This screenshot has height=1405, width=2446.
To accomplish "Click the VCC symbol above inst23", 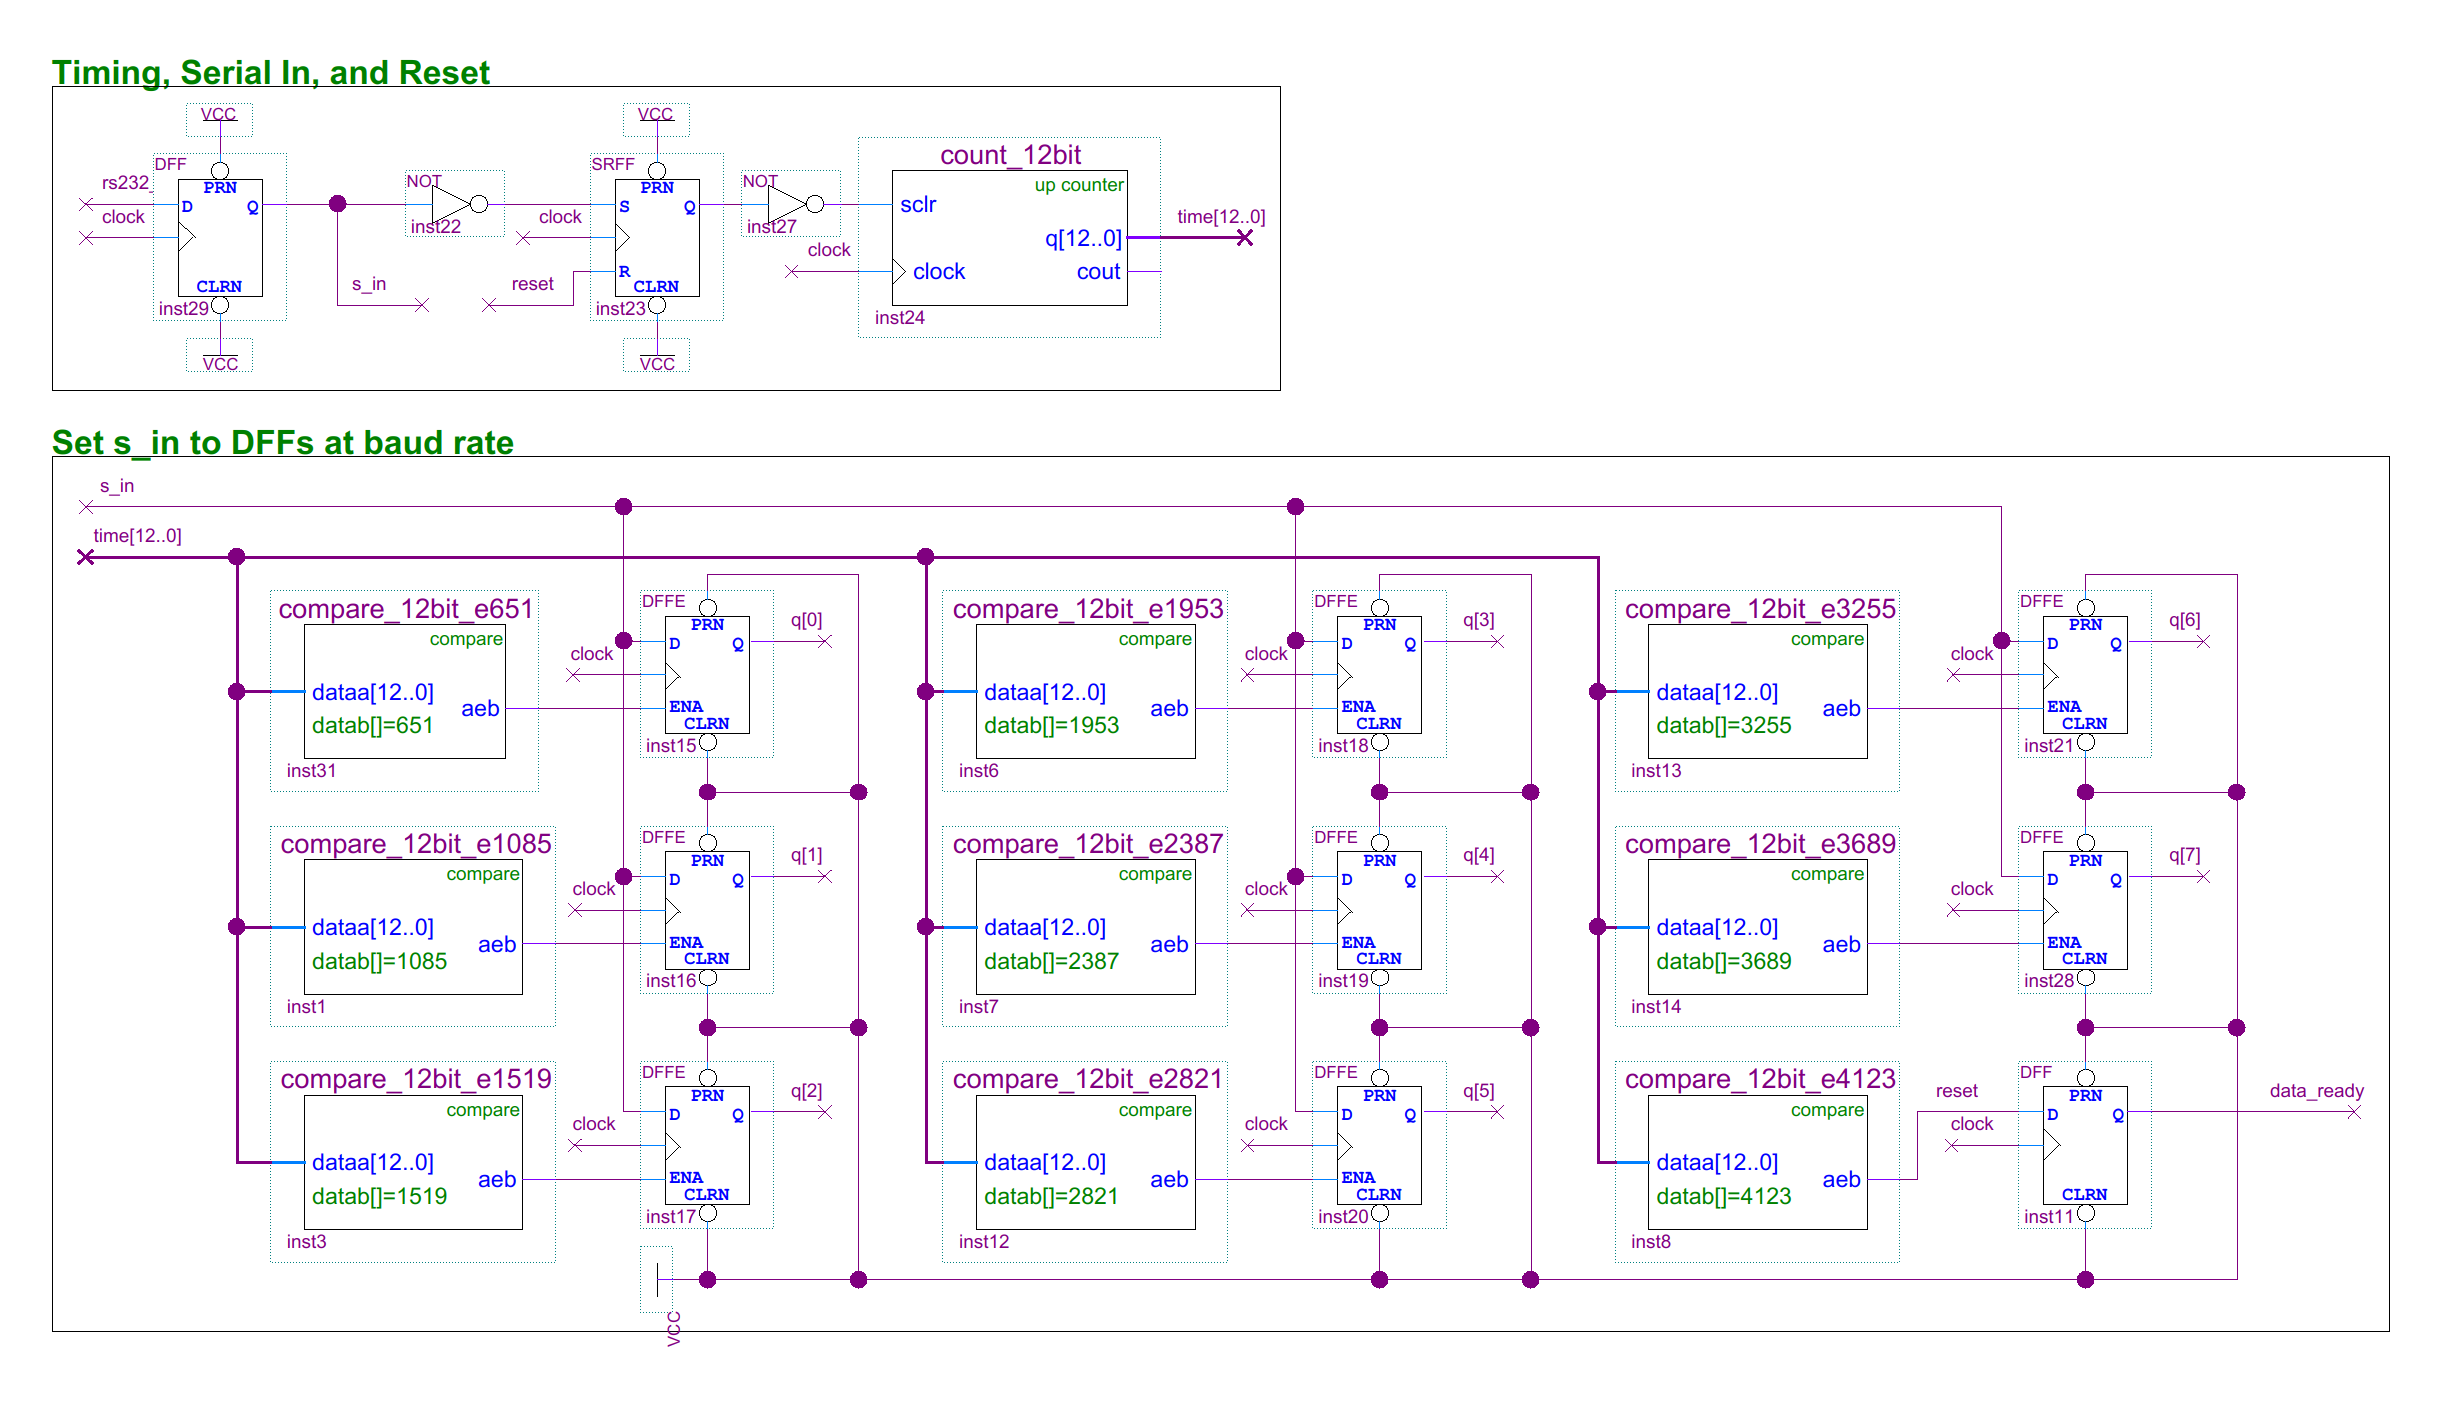I will [x=656, y=118].
